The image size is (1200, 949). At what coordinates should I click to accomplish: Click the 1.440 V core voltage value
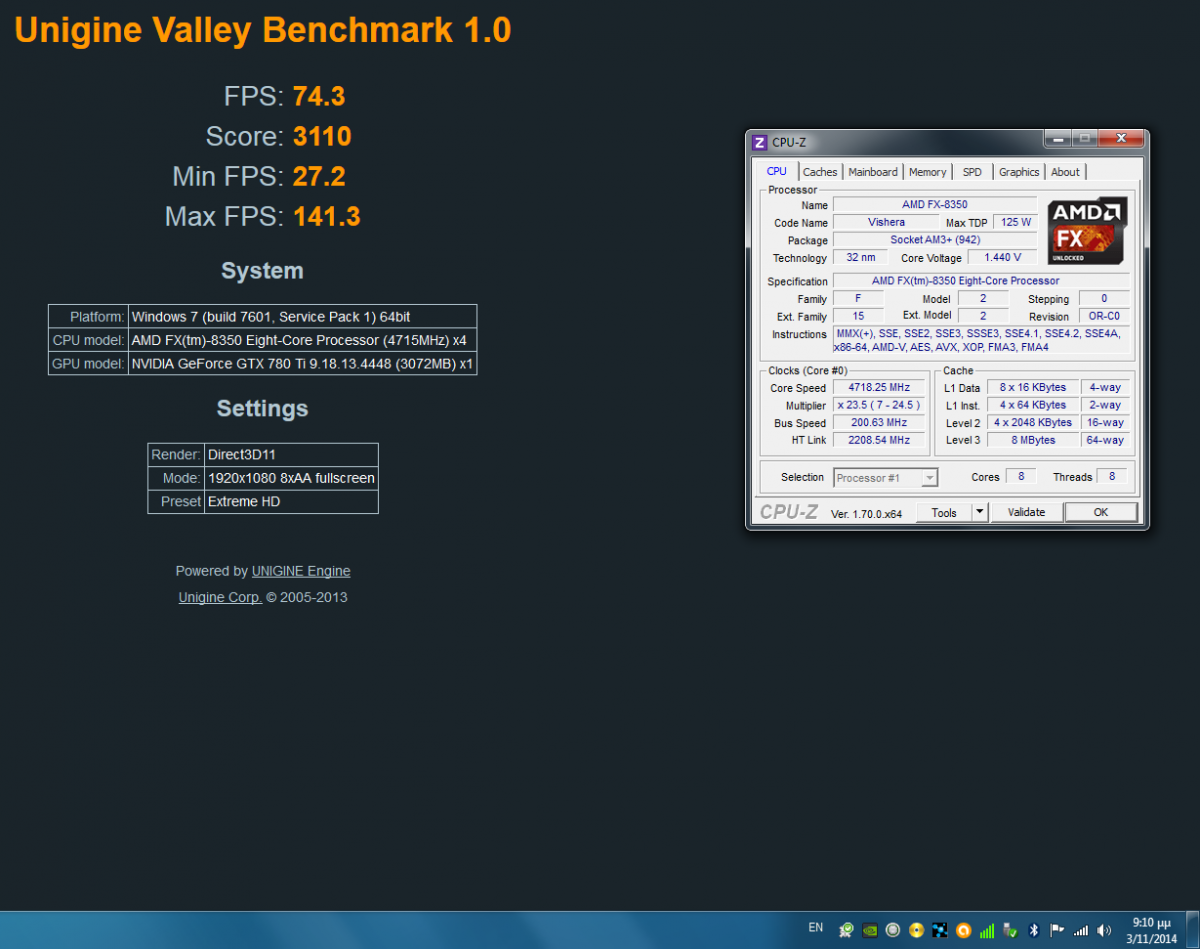point(1001,257)
